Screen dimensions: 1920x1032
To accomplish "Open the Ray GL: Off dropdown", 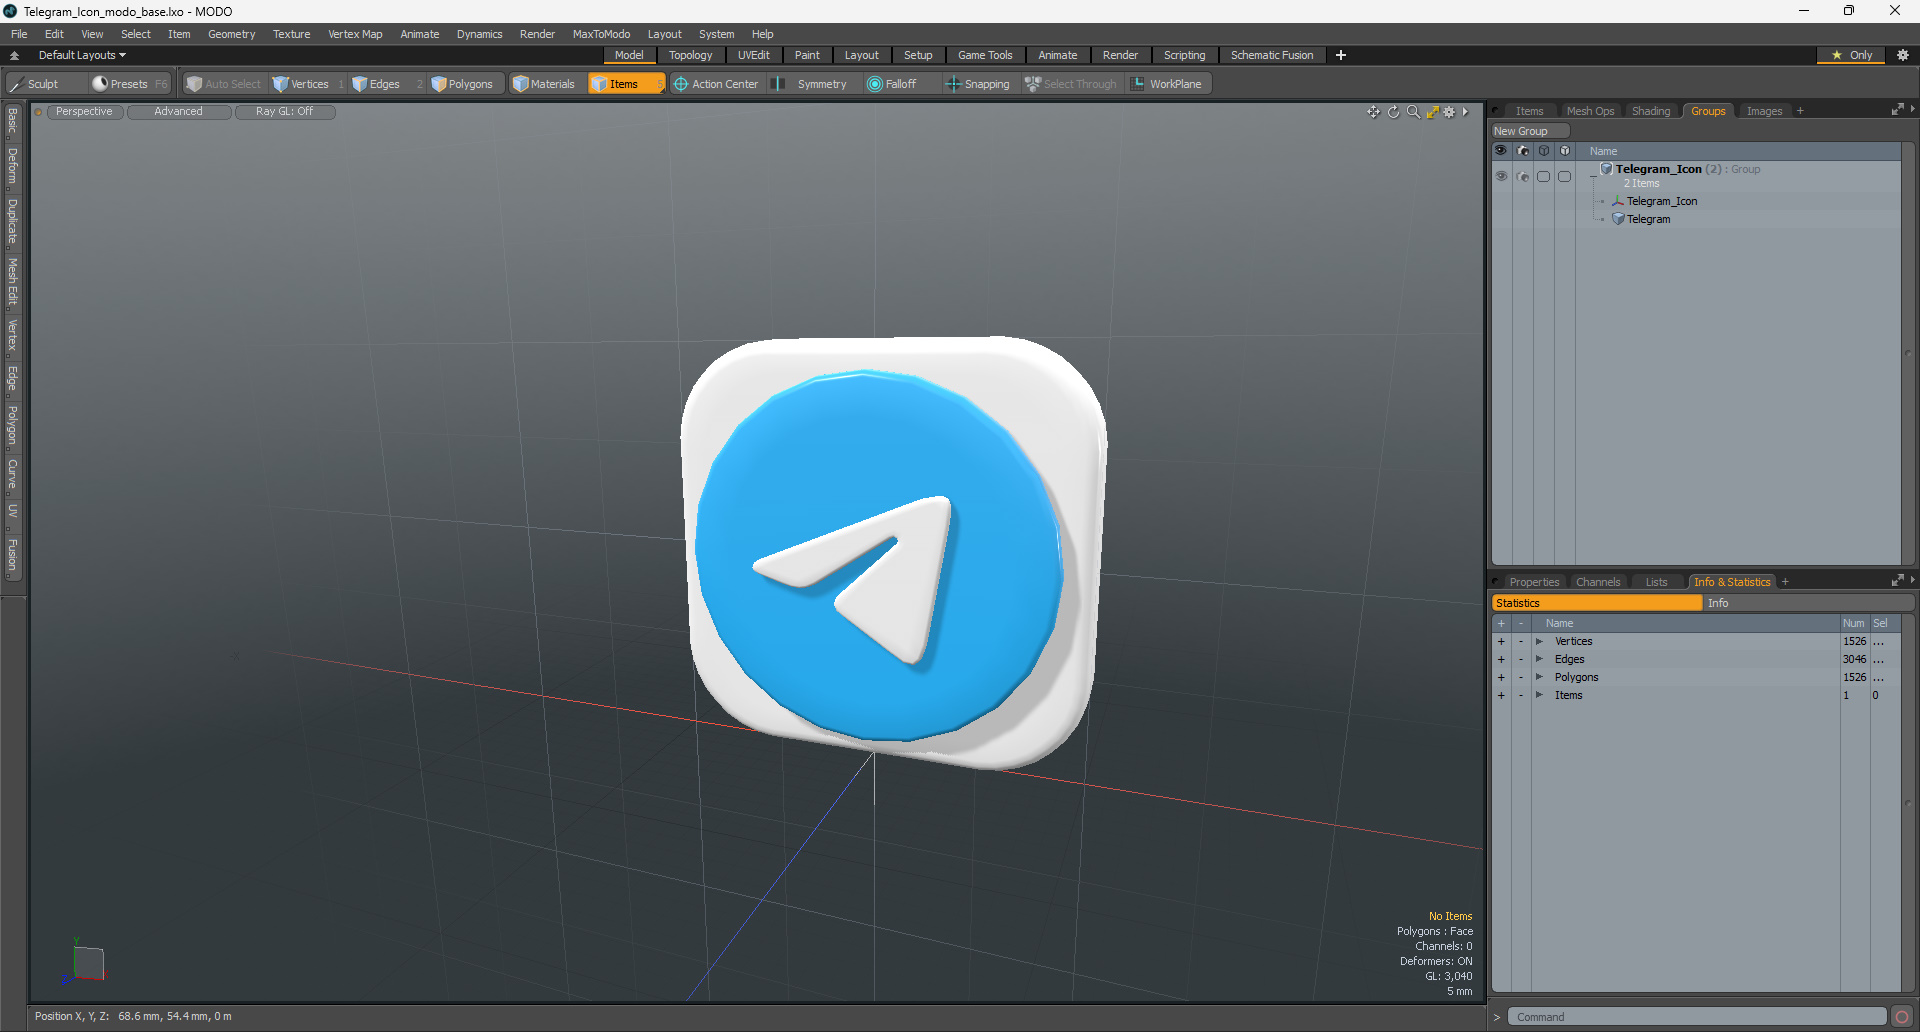I will coord(284,112).
